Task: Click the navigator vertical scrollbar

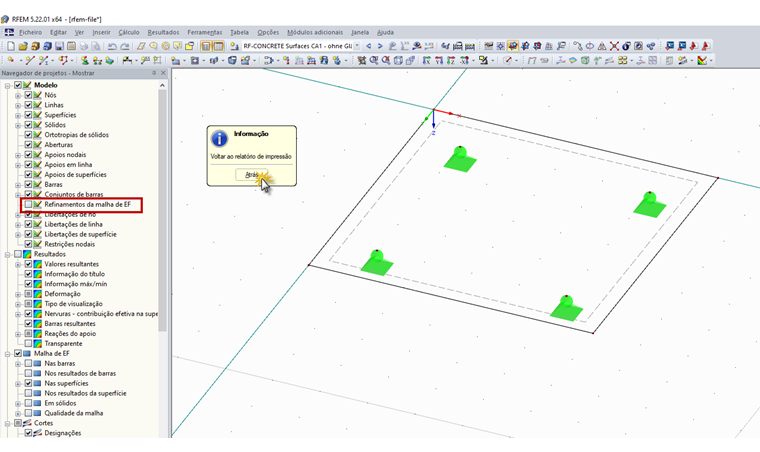Action: pos(162,210)
